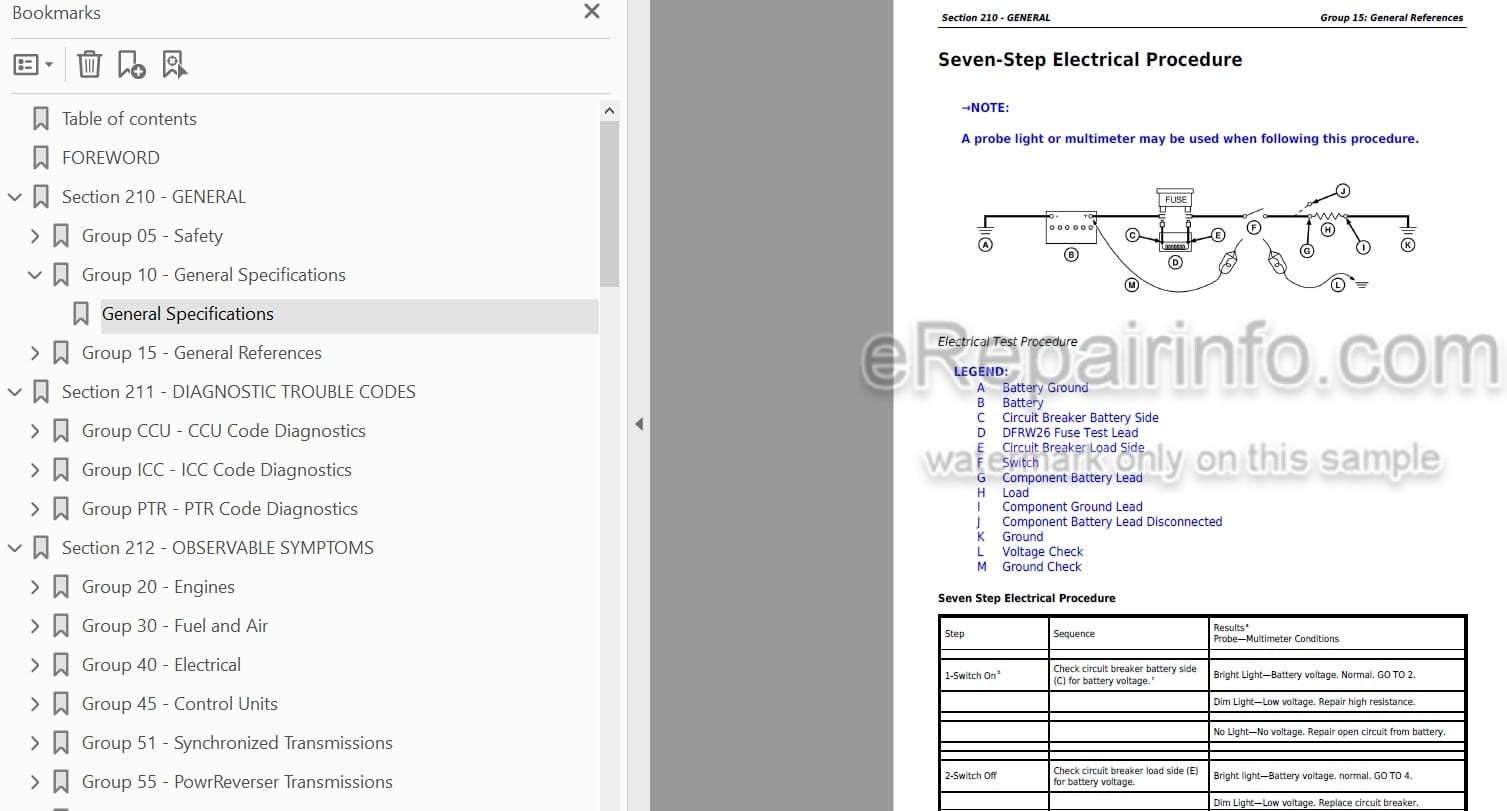Click the Seven-Step Electrical Procedure heading
Viewport: 1507px width, 811px height.
pyautogui.click(x=1089, y=60)
